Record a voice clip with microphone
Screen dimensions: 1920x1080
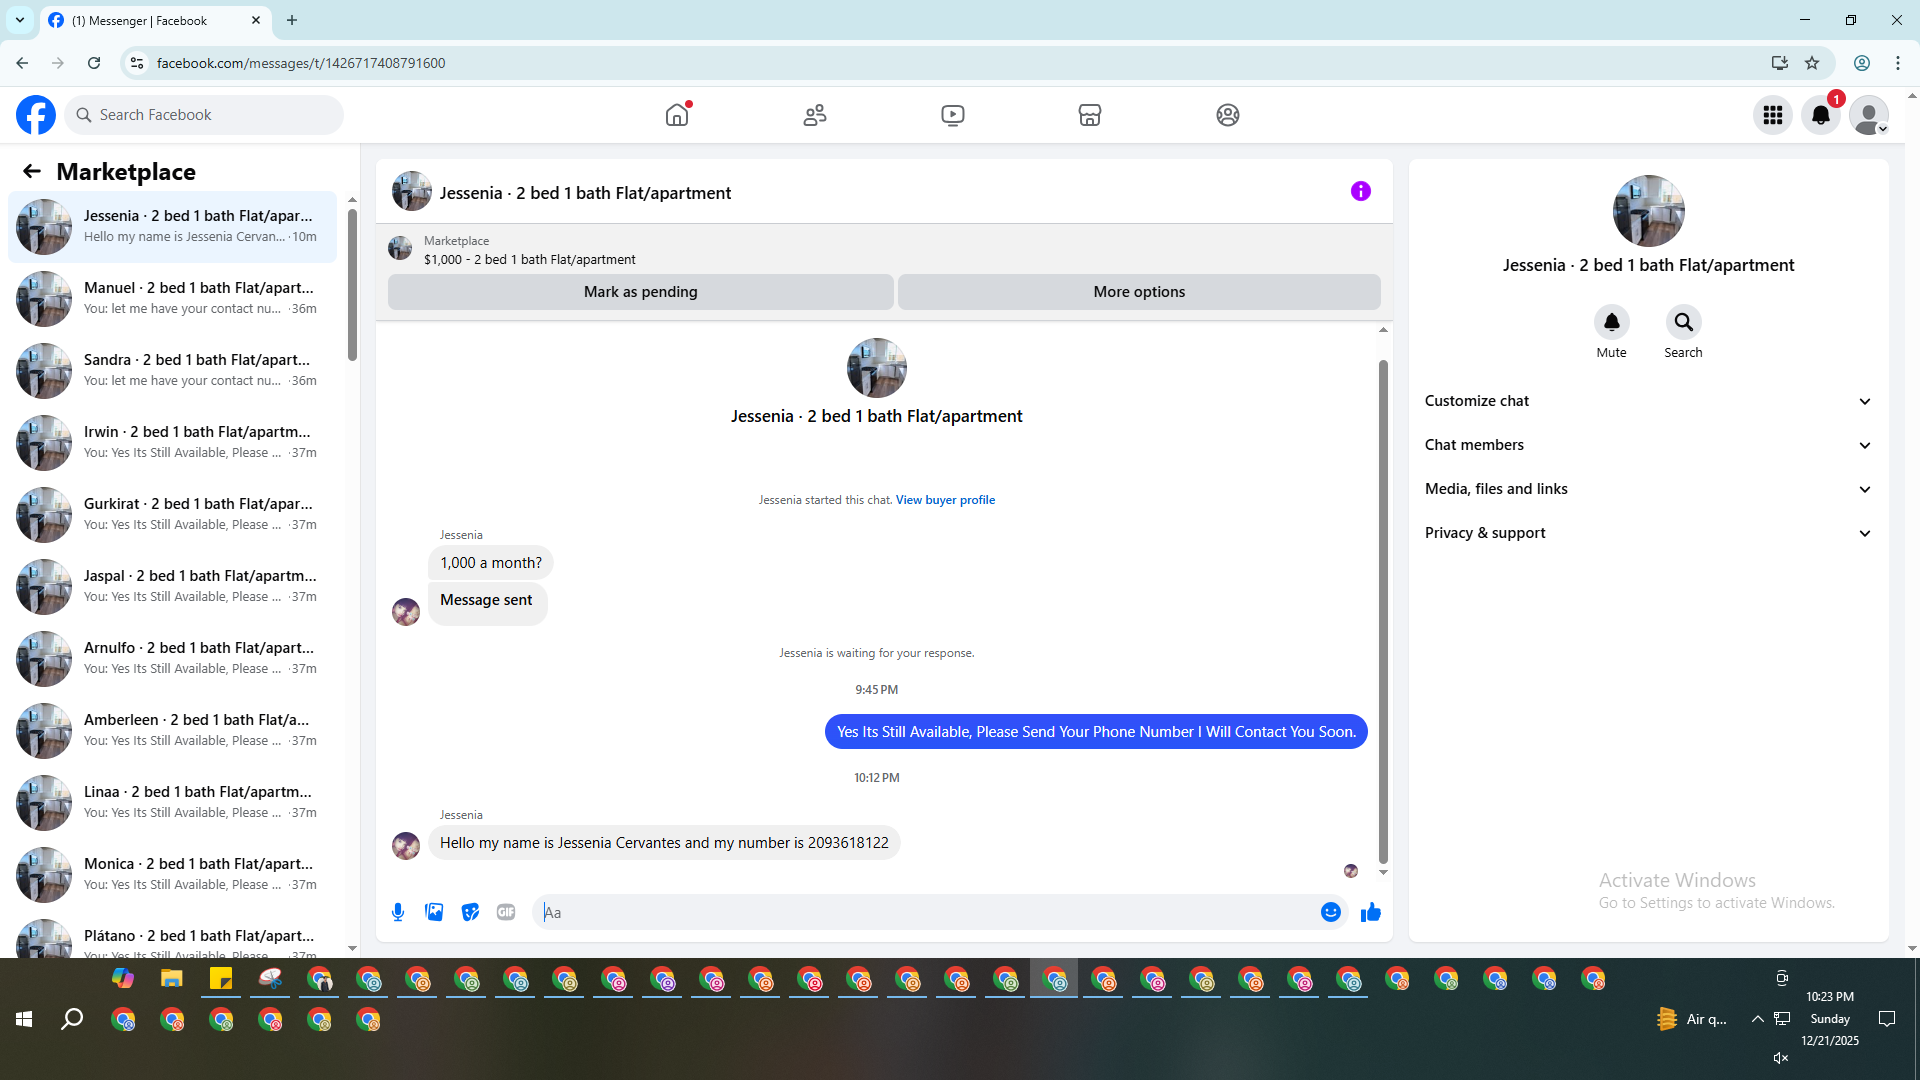click(x=398, y=912)
